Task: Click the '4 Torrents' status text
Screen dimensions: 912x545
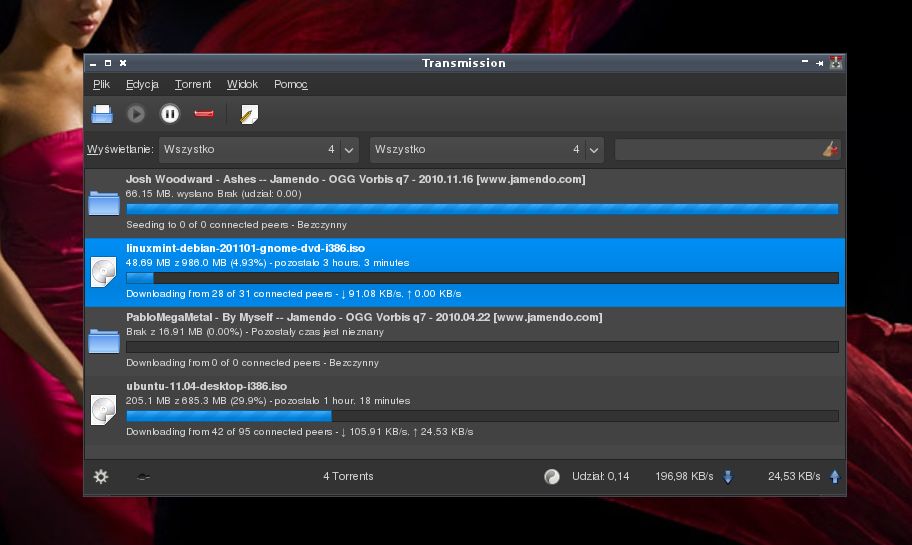Action: click(348, 476)
